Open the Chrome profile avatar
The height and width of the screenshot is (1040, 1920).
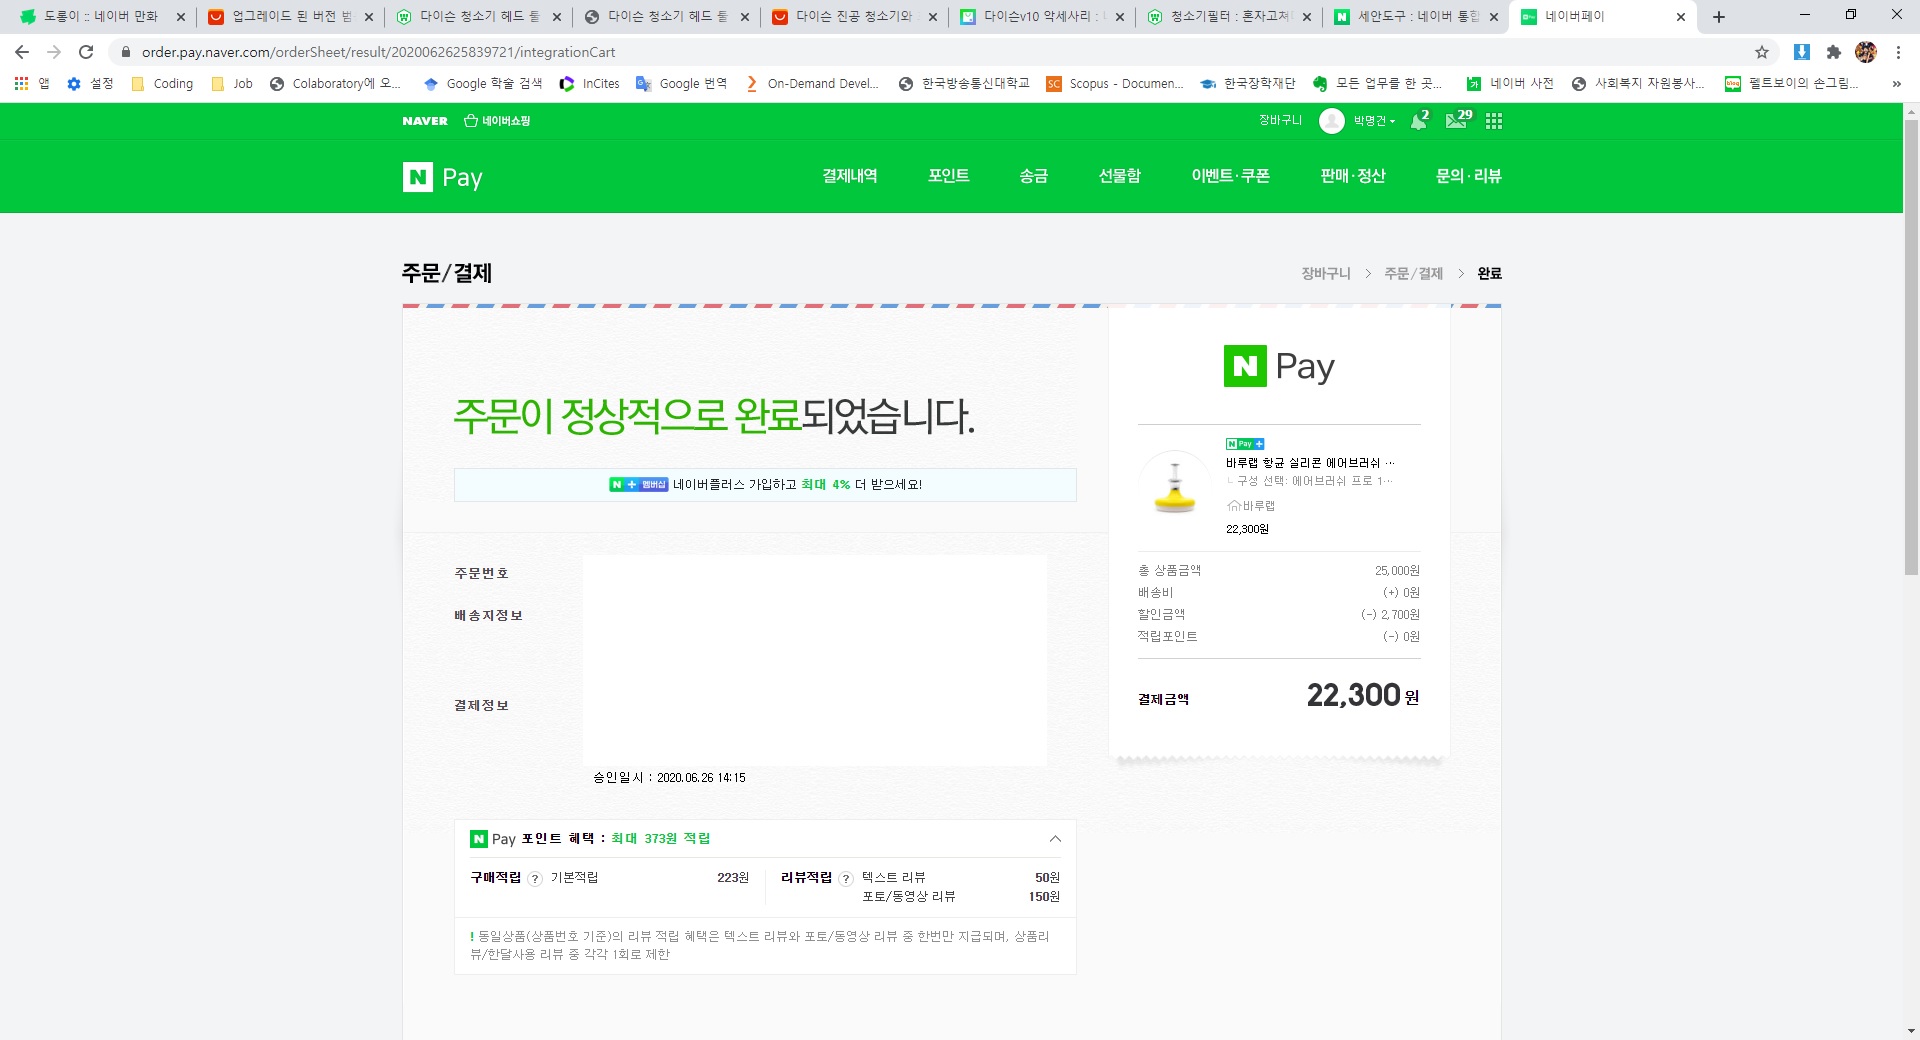[x=1866, y=52]
